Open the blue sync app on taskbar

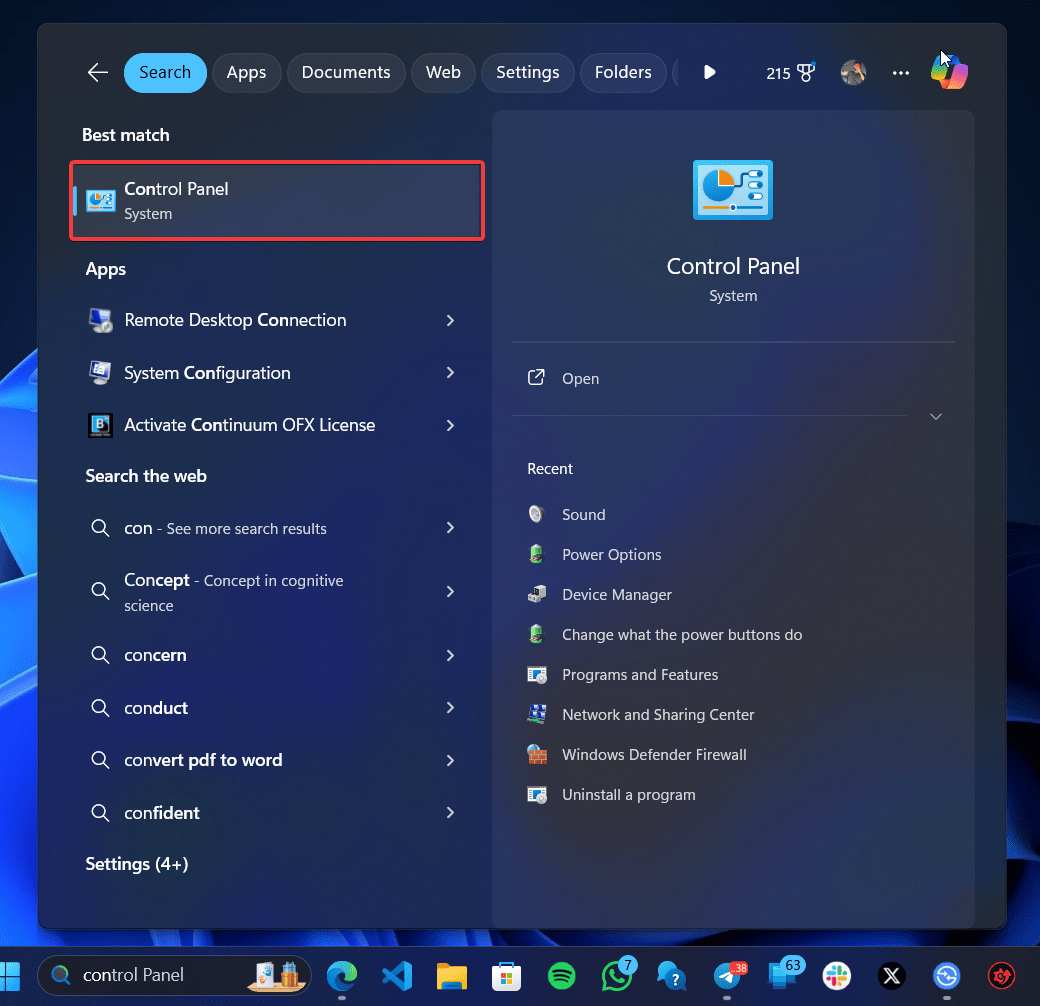[946, 976]
